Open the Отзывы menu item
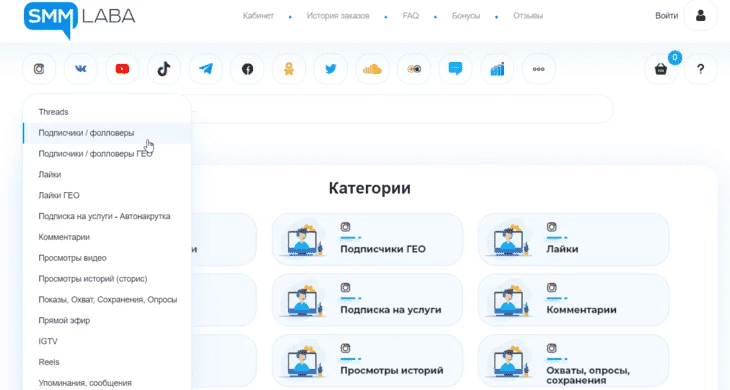This screenshot has width=730, height=390. click(x=528, y=16)
